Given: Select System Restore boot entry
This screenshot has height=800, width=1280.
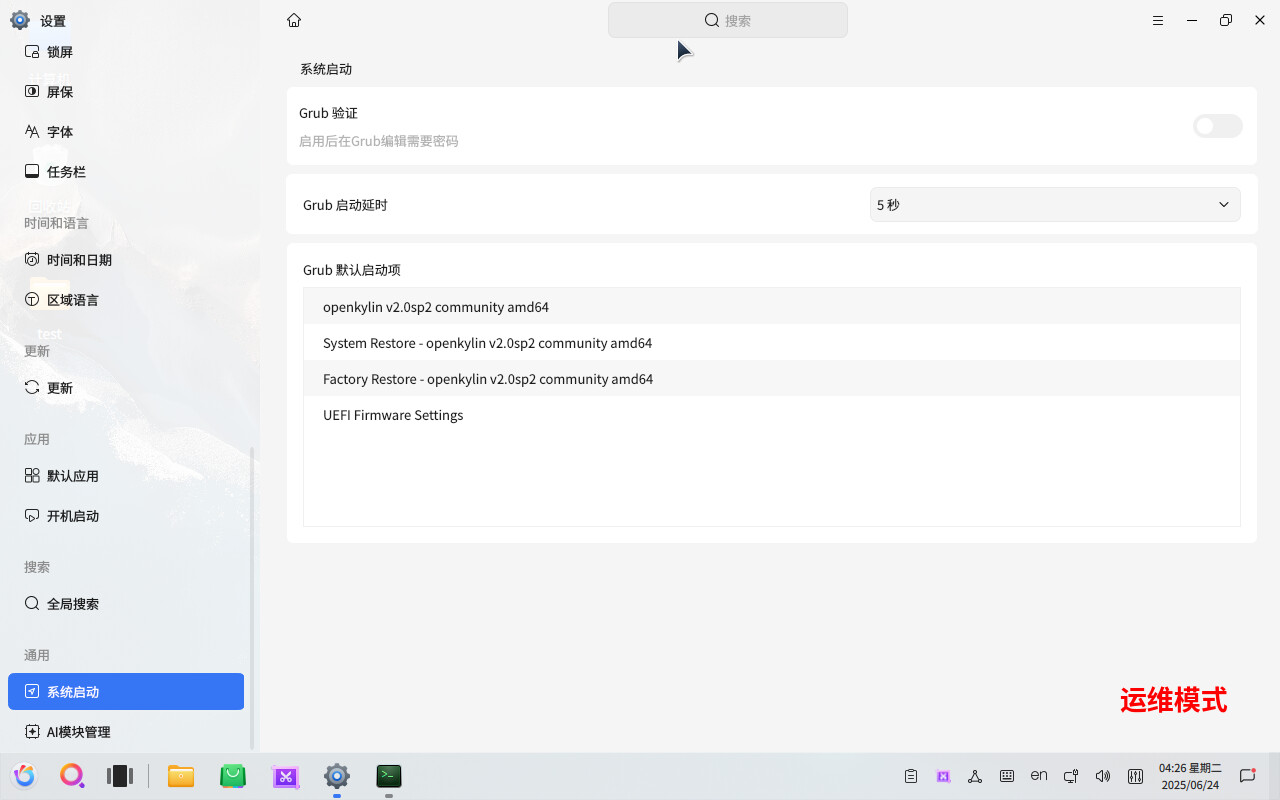Looking at the screenshot, I should pyautogui.click(x=771, y=343).
